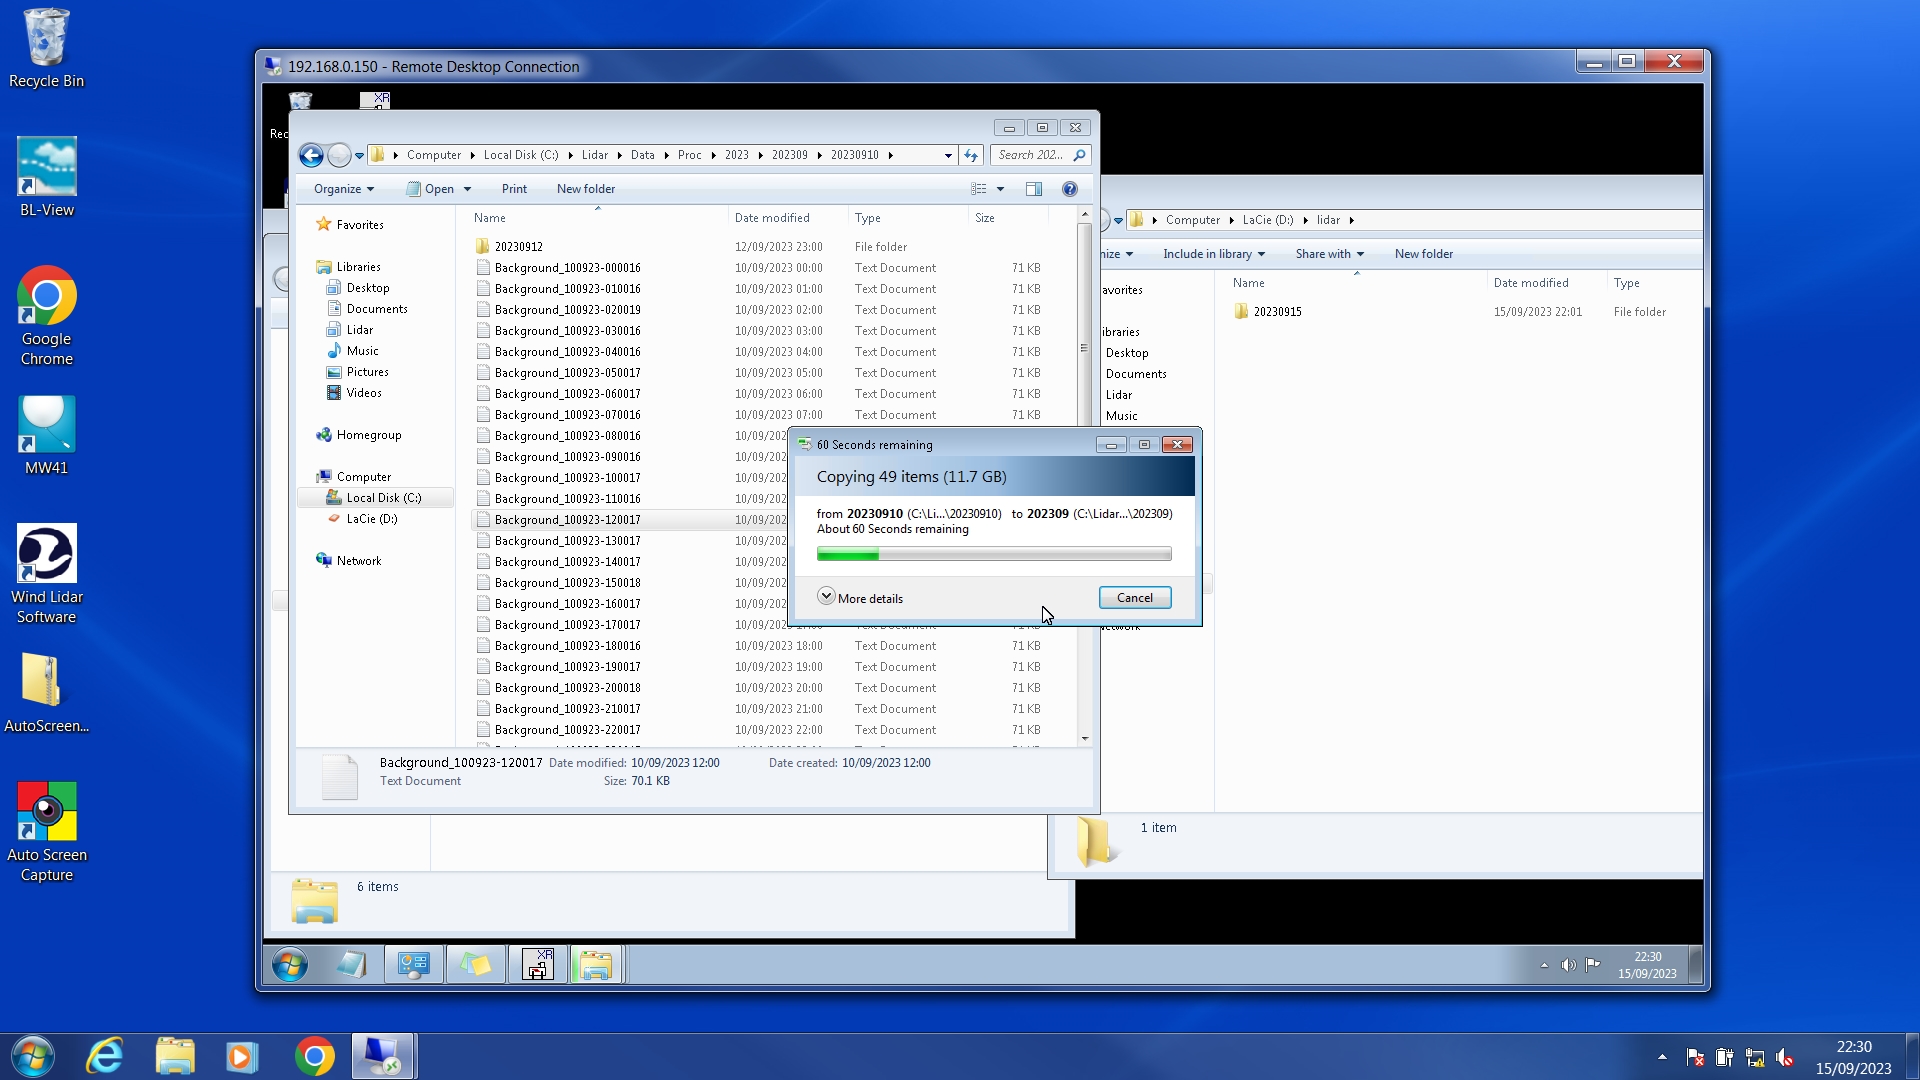Click the Search 202... input field
This screenshot has height=1080, width=1920.
[x=1030, y=155]
